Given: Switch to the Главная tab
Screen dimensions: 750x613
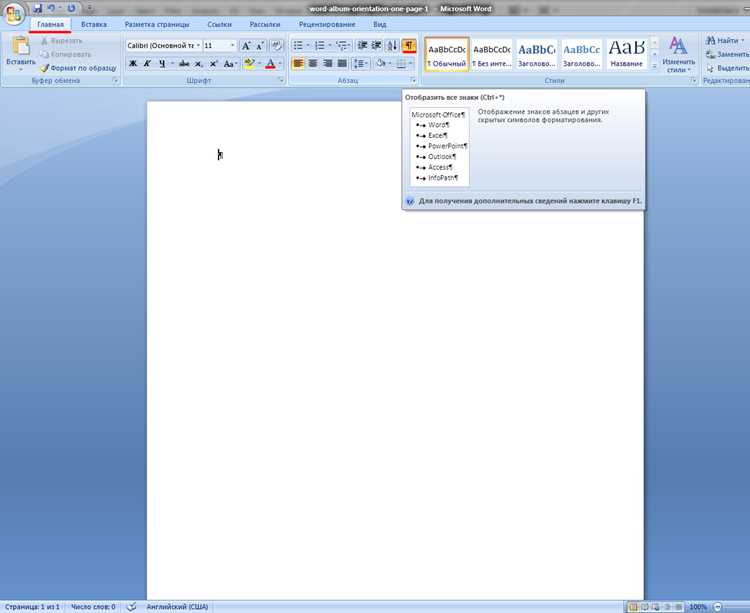Looking at the screenshot, I should (50, 24).
